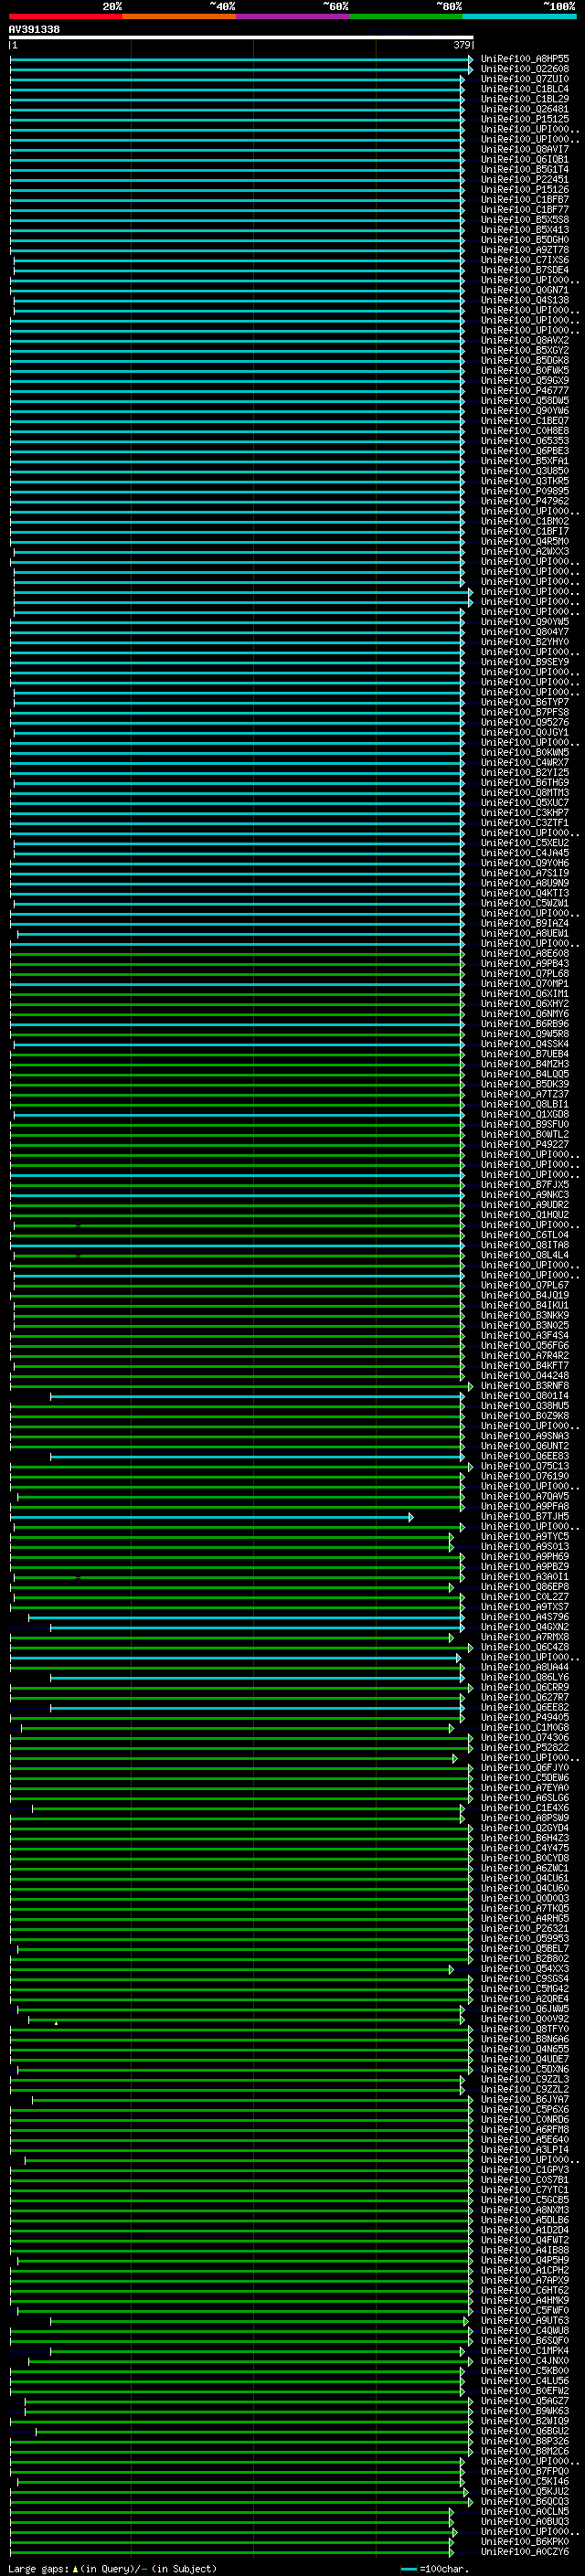Click the =100char. scale legend
The image size is (585, 2576).
434,2568
